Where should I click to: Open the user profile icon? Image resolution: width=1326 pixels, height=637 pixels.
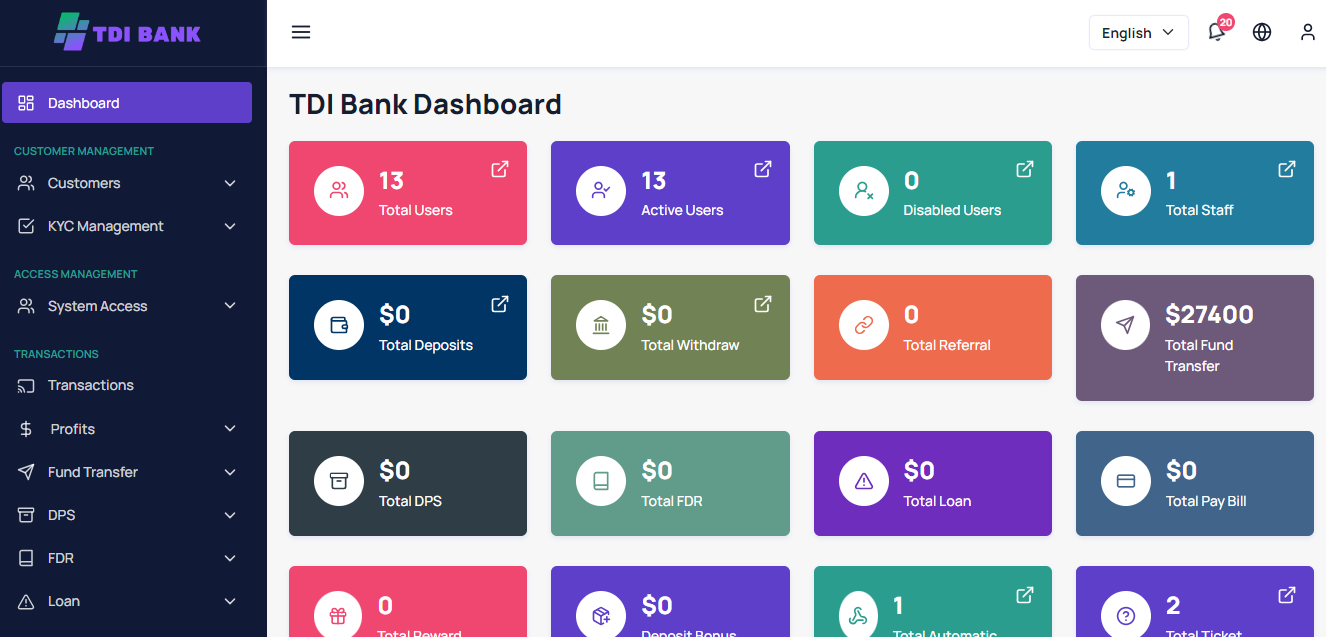[1308, 32]
